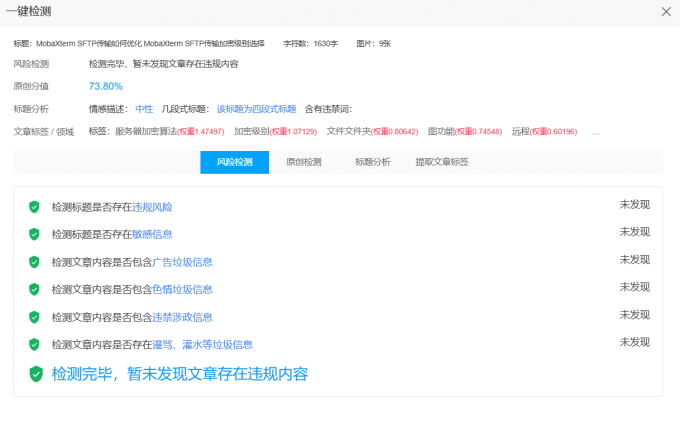Open the 原创检测 tab
The image size is (680, 424).
tap(304, 162)
